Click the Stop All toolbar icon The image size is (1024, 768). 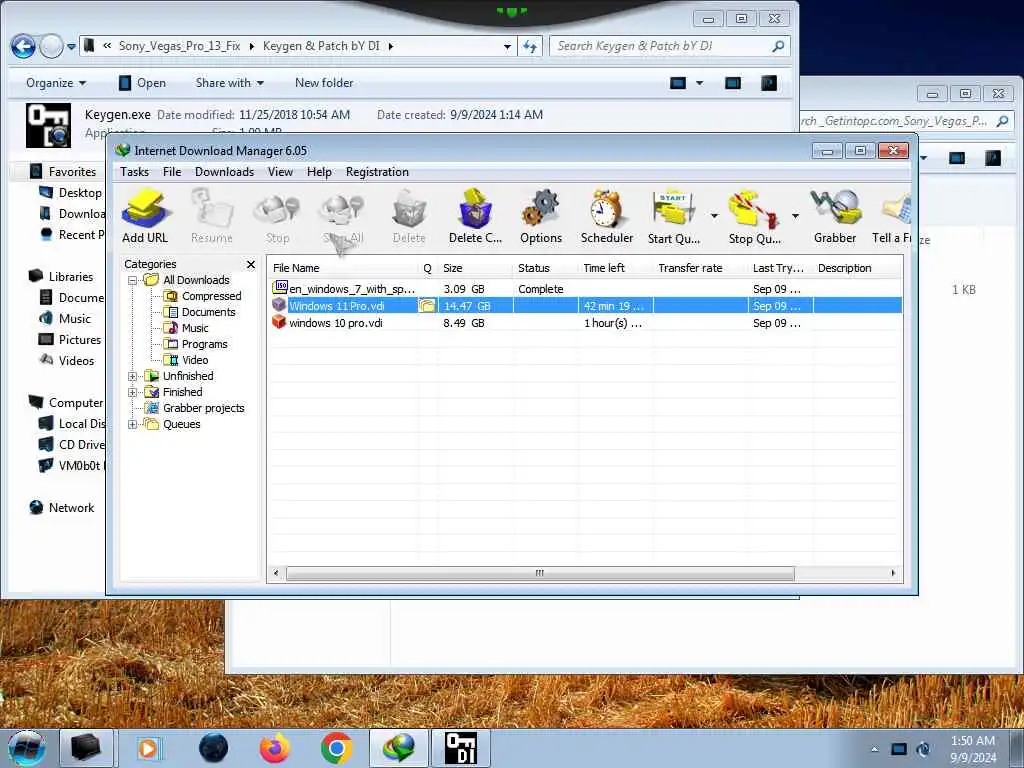coord(343,216)
